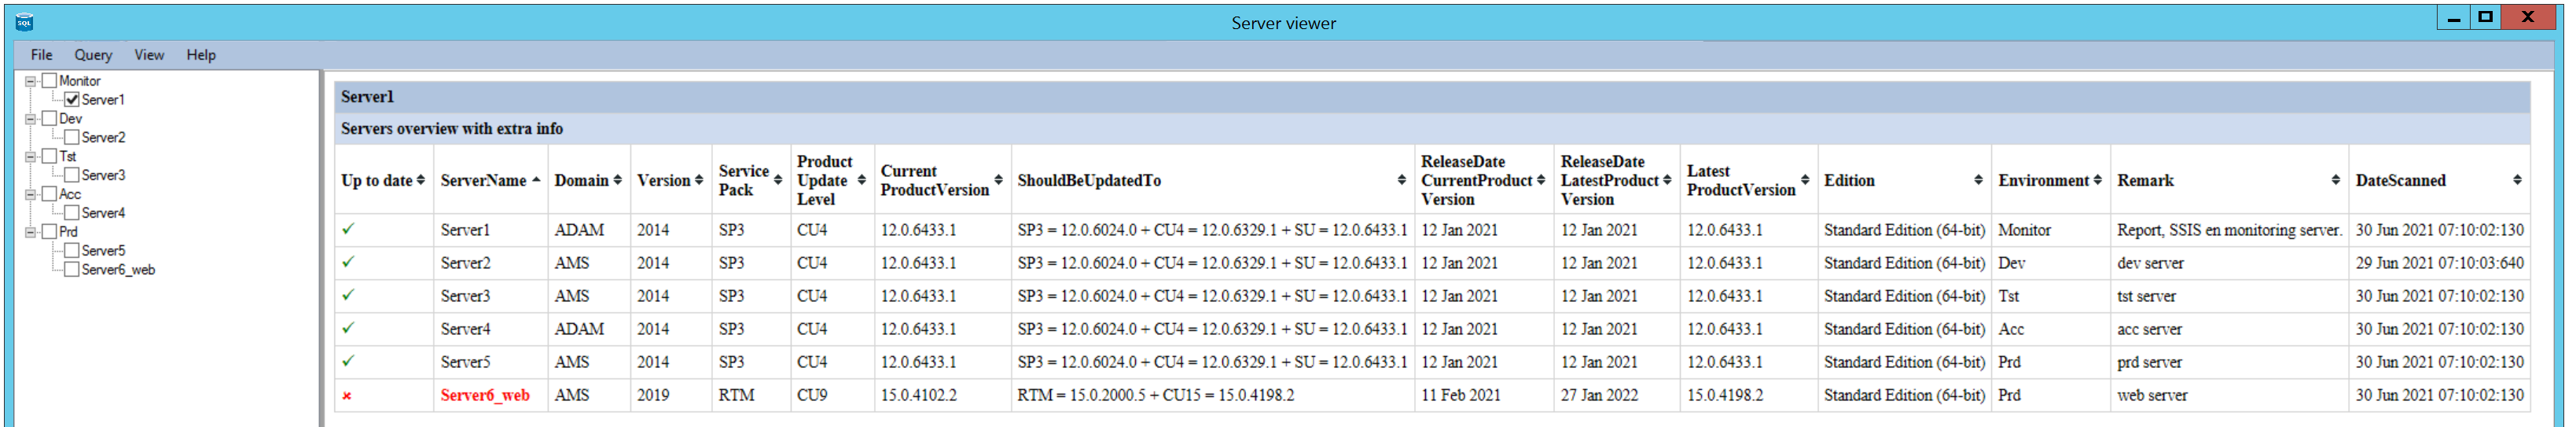
Task: Open the File menu
Action: pos(41,55)
